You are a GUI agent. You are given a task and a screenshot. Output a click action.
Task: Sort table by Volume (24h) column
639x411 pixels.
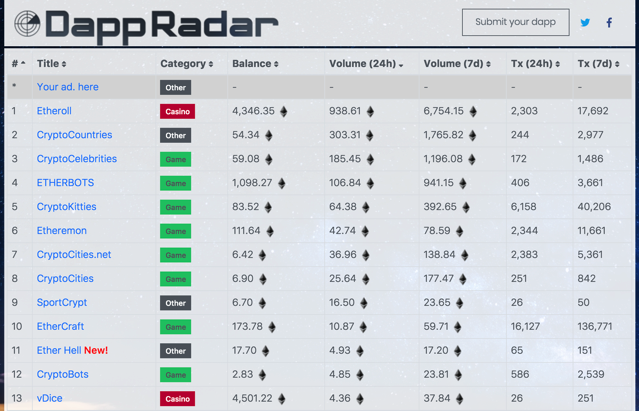click(x=366, y=64)
